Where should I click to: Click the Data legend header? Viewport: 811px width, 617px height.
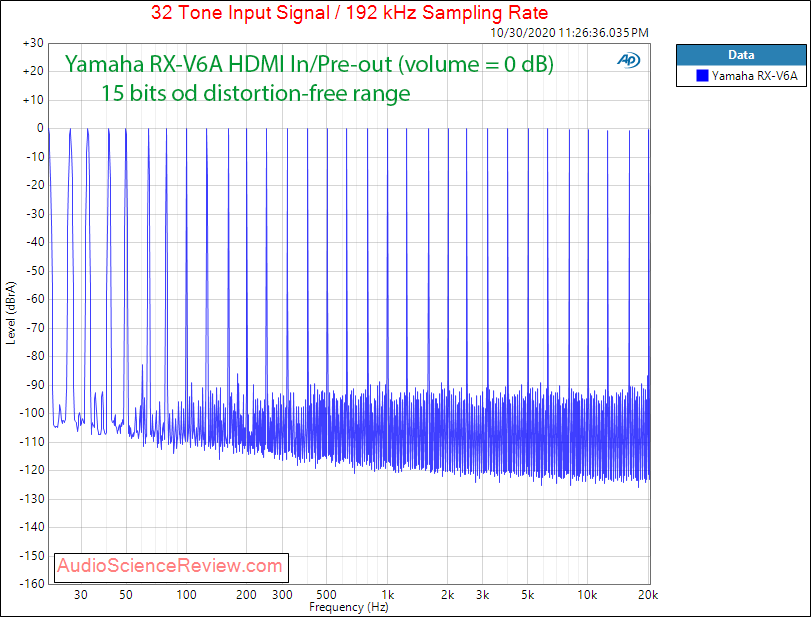(741, 55)
